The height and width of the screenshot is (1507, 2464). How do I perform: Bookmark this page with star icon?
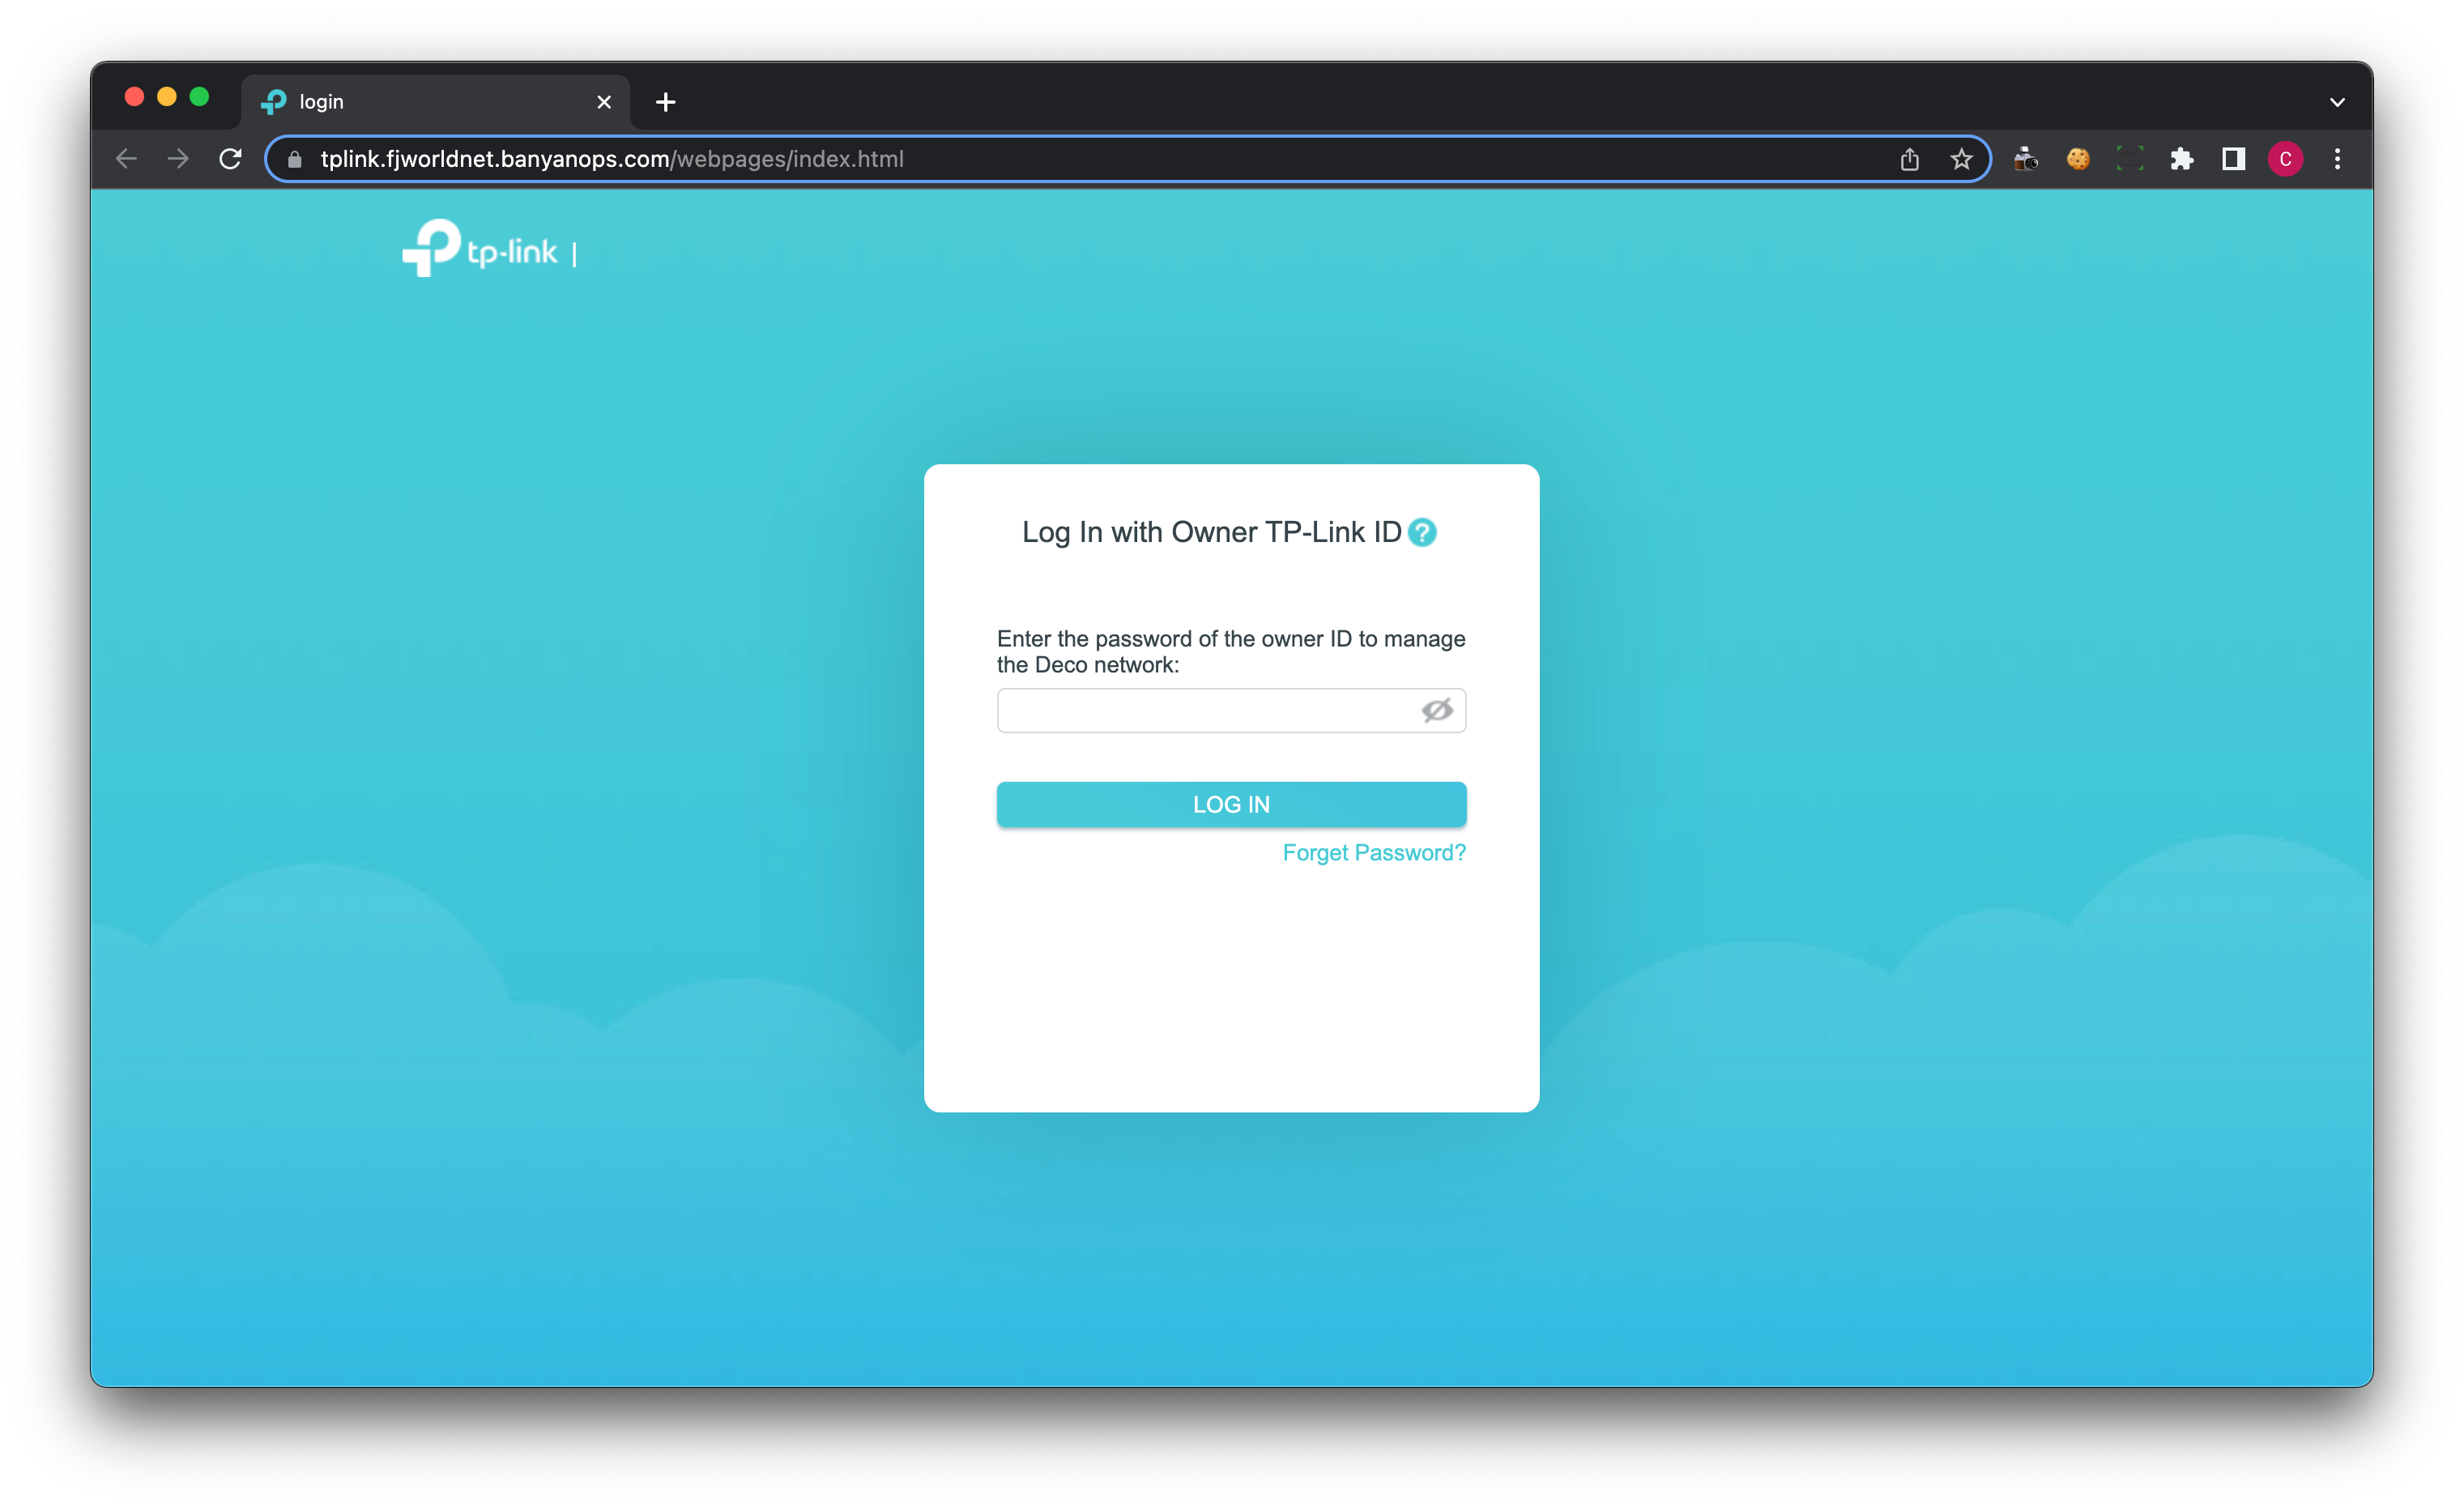[x=1961, y=159]
